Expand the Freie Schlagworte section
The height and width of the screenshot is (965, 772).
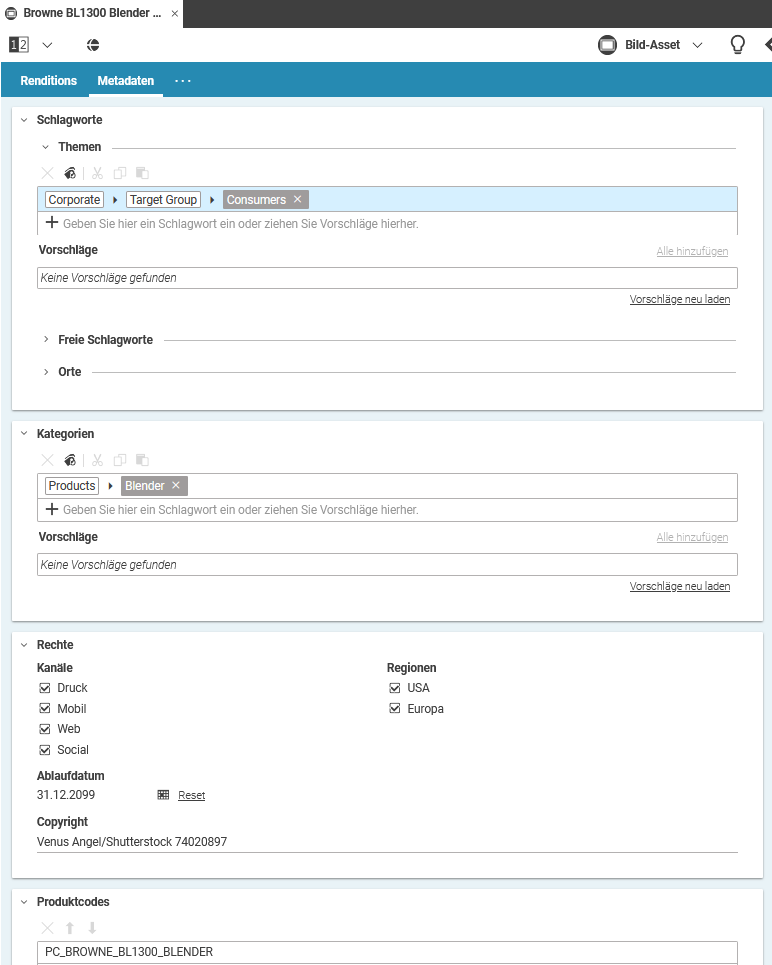pyautogui.click(x=46, y=340)
